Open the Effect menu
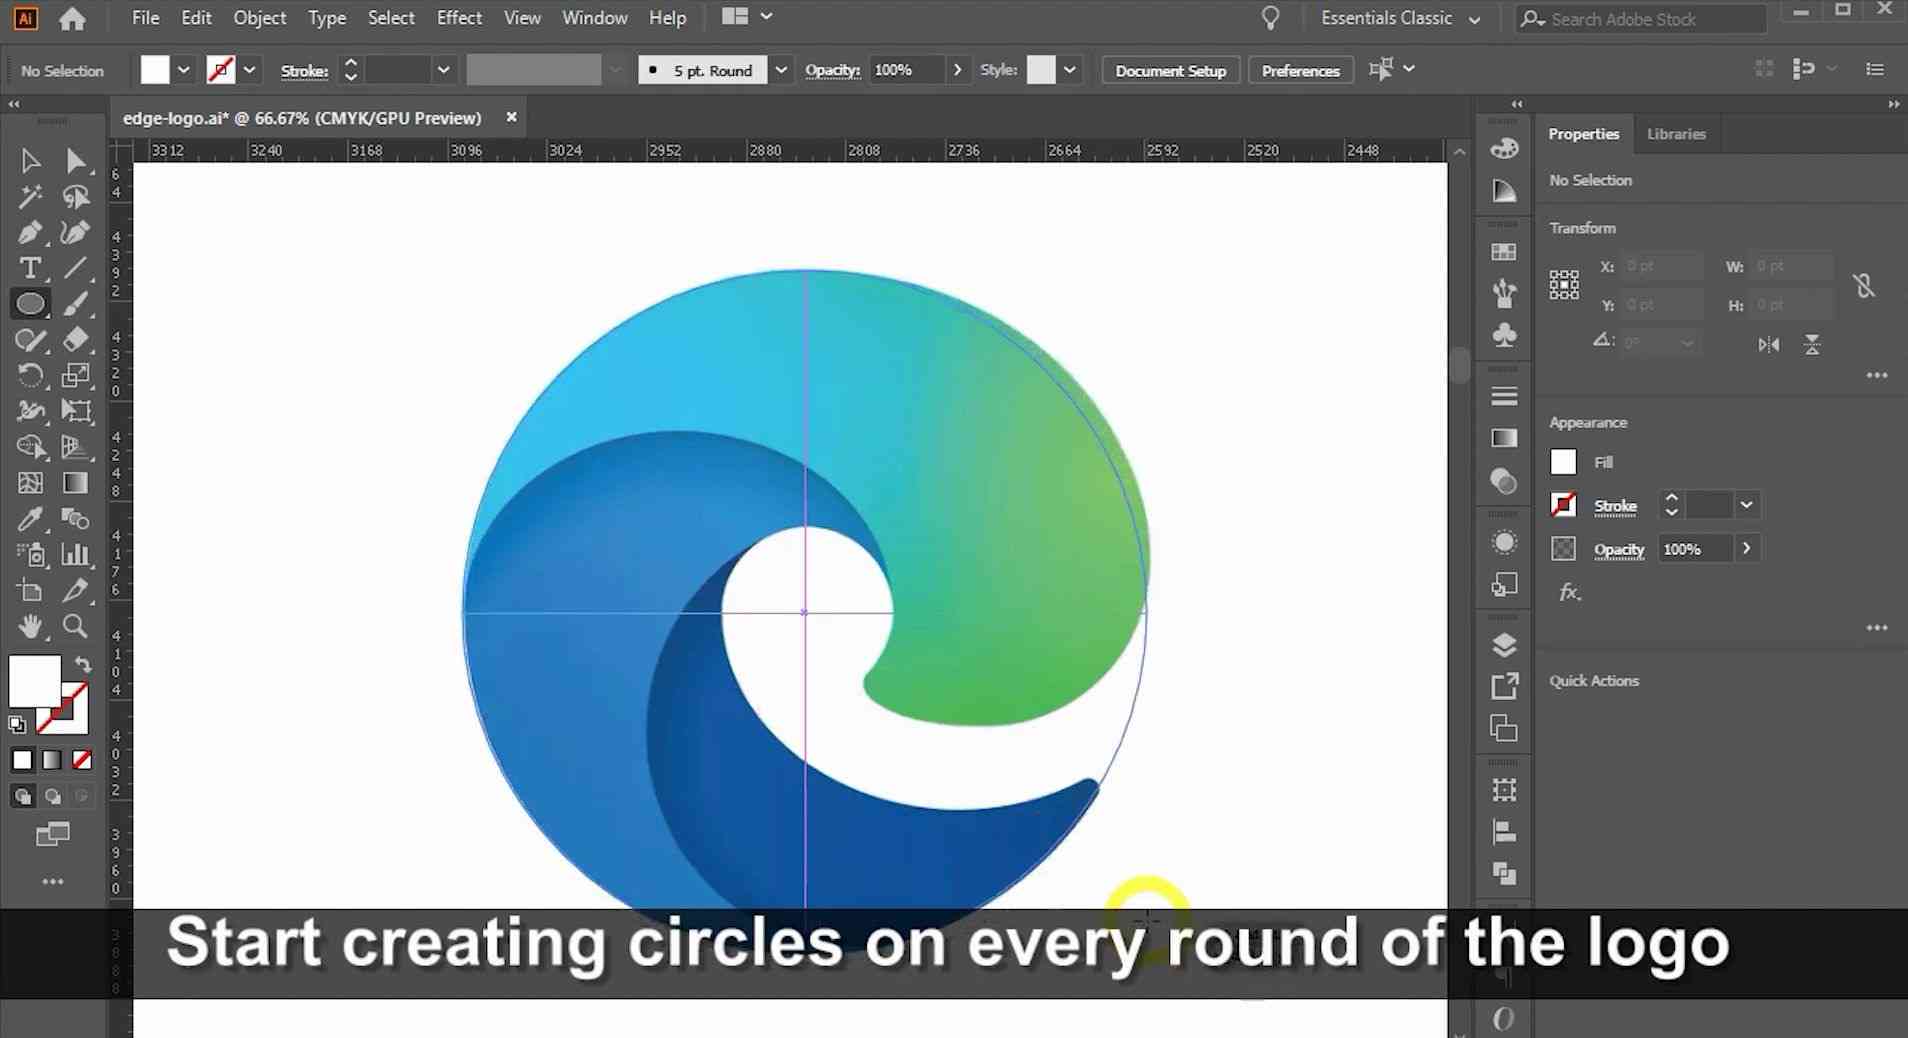This screenshot has width=1908, height=1038. coord(459,18)
